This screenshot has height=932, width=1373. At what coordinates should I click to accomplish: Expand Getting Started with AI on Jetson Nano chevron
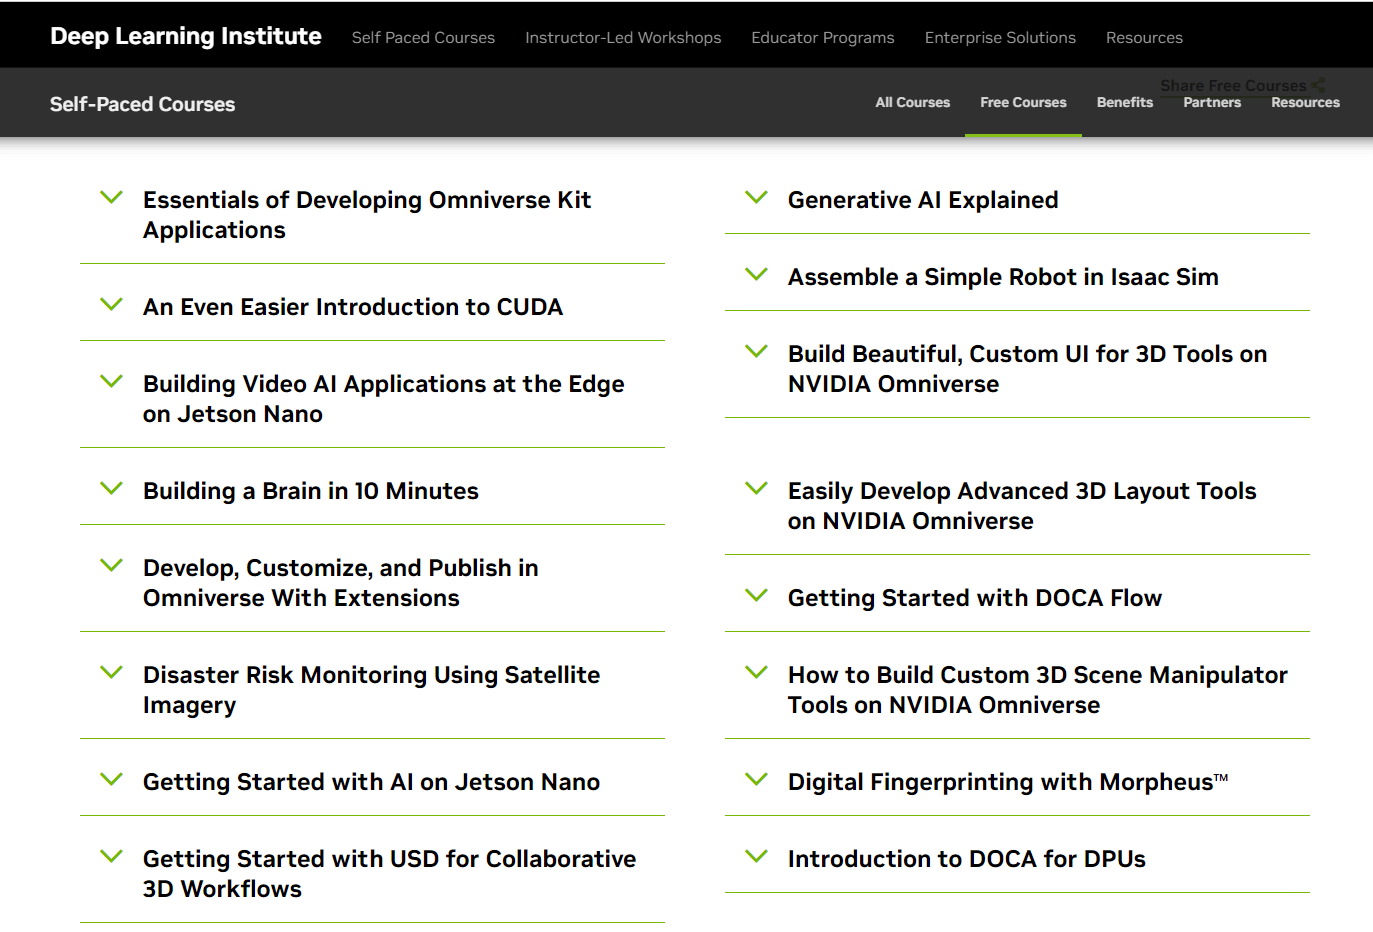112,779
